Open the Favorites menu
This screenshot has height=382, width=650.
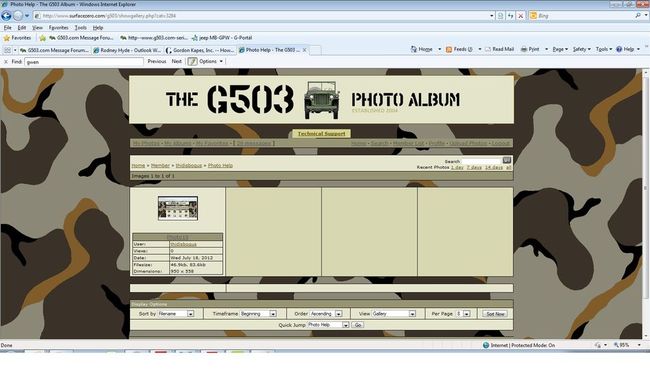[x=58, y=27]
